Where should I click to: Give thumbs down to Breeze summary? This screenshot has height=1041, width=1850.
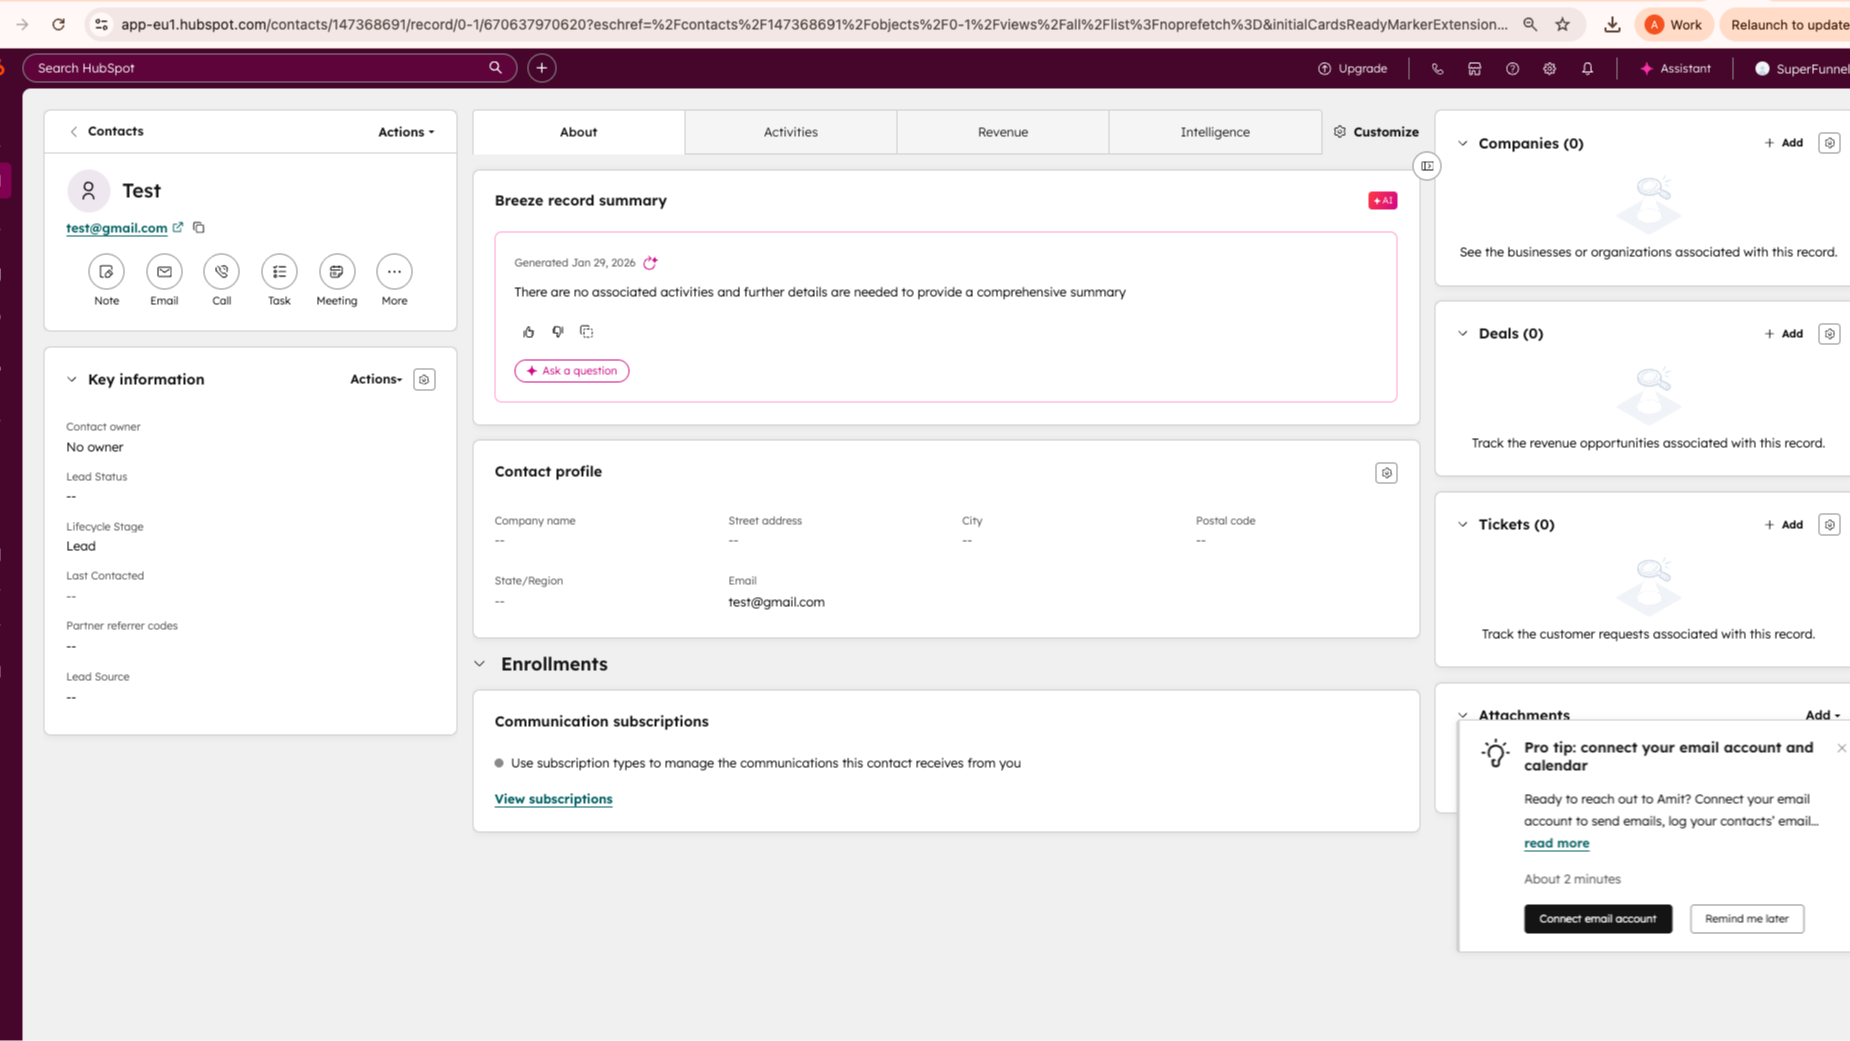558,332
